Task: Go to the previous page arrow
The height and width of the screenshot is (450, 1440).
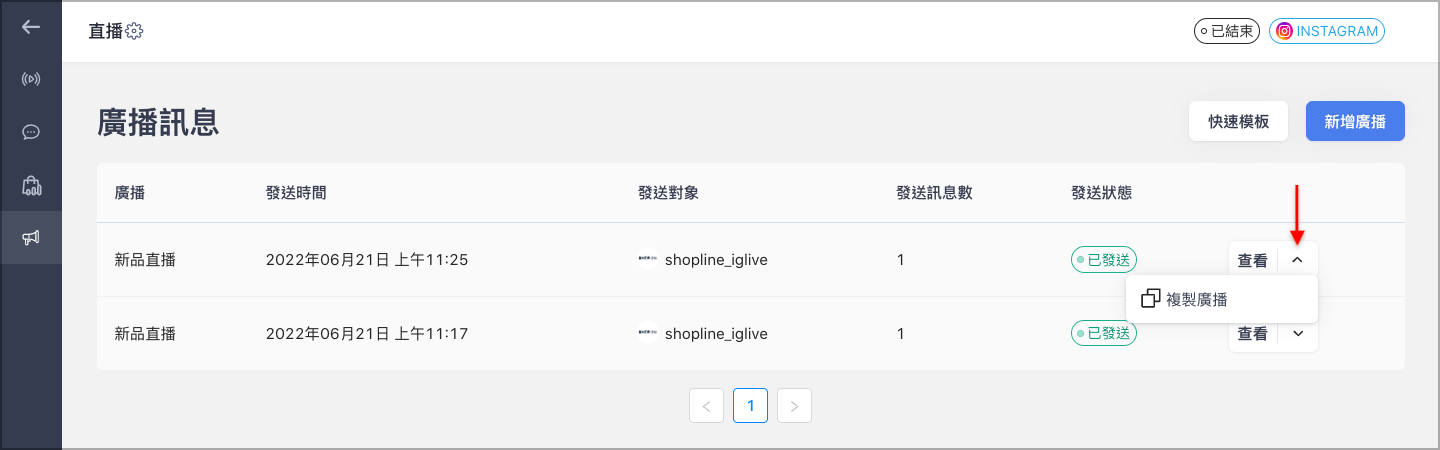Action: (706, 406)
